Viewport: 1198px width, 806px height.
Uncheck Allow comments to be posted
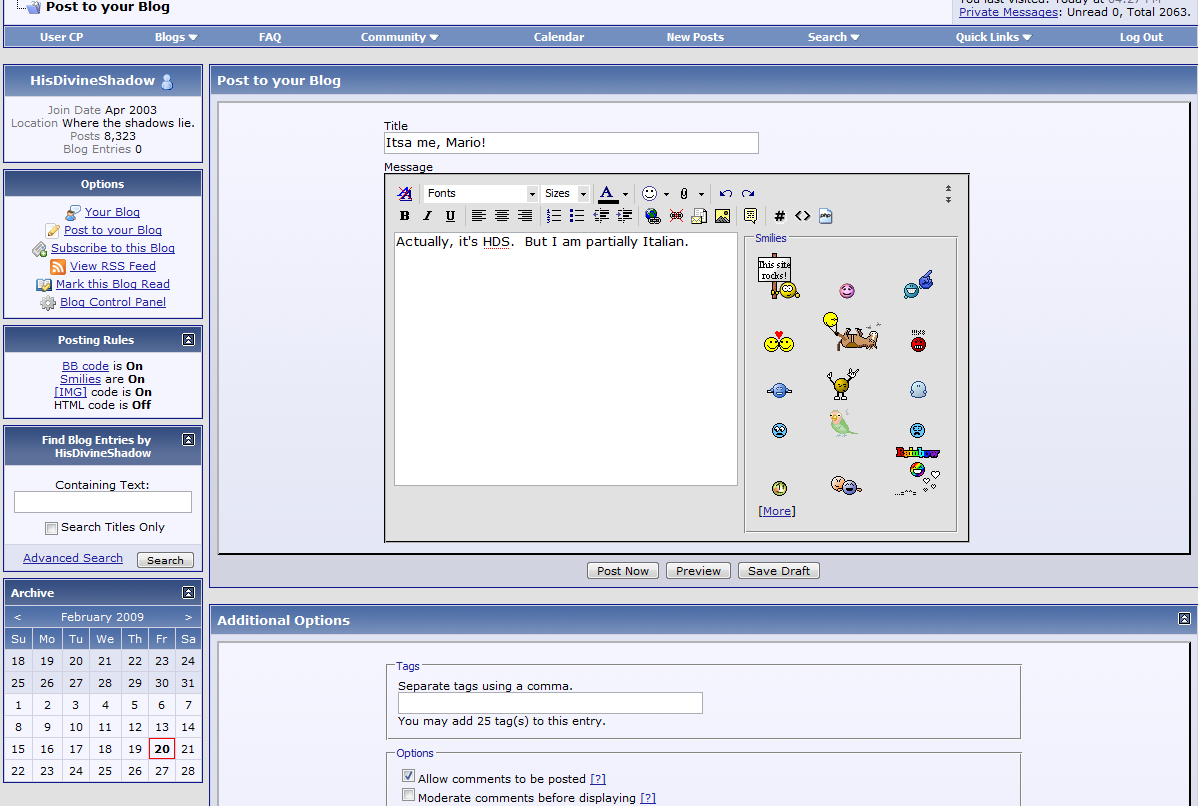click(x=408, y=776)
